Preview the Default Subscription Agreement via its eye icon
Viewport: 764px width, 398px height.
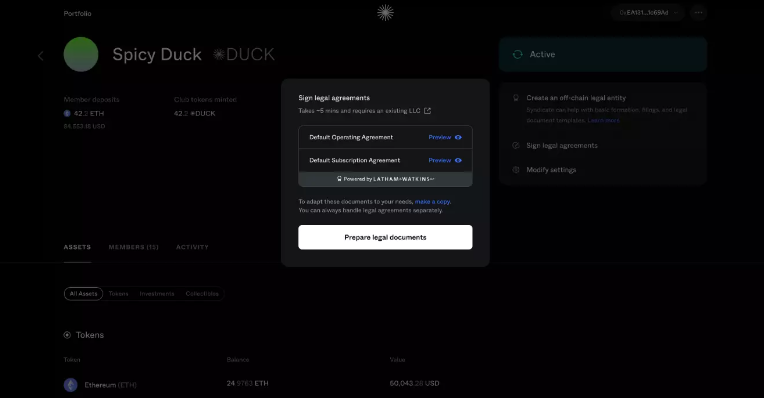tap(458, 160)
